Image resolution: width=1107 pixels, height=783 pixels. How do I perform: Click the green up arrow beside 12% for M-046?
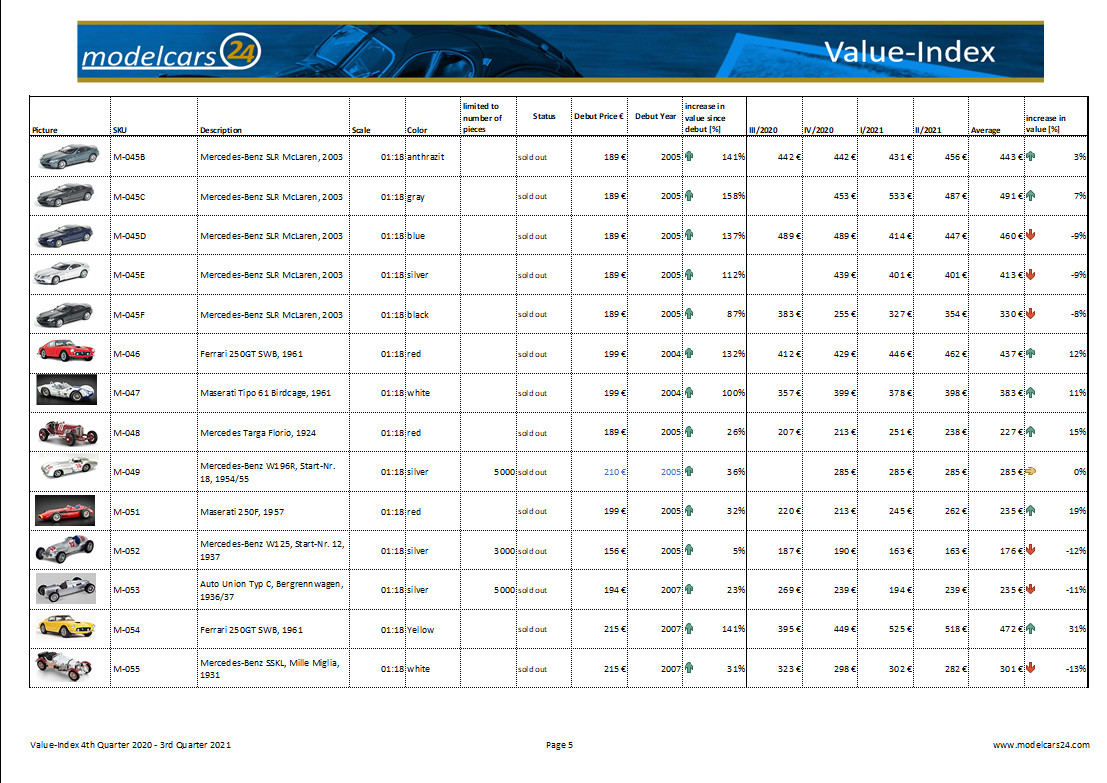coord(1031,353)
